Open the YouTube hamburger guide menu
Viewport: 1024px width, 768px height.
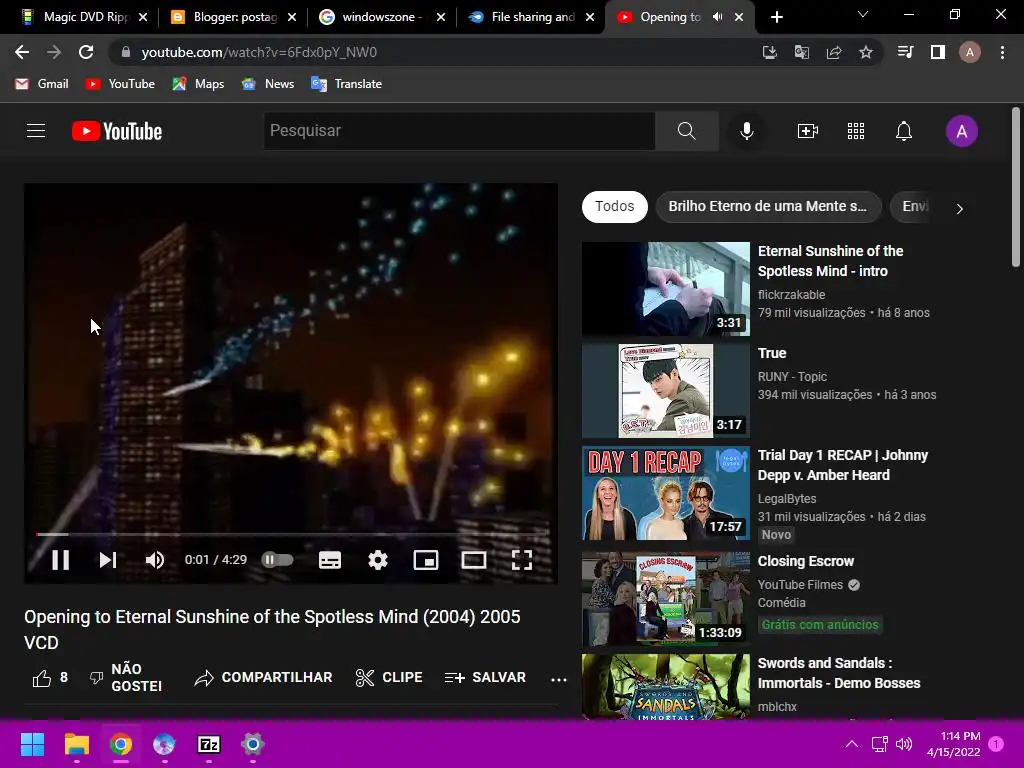36,131
